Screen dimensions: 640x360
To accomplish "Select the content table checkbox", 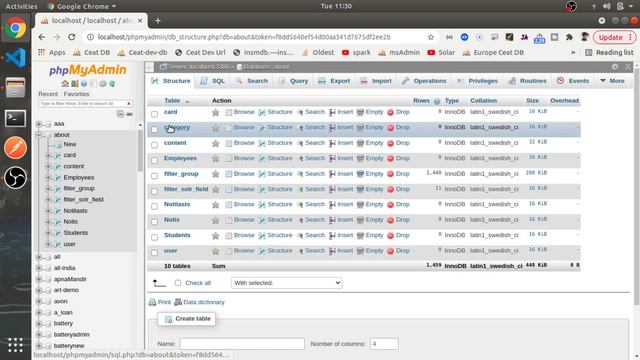I will 154,145.
